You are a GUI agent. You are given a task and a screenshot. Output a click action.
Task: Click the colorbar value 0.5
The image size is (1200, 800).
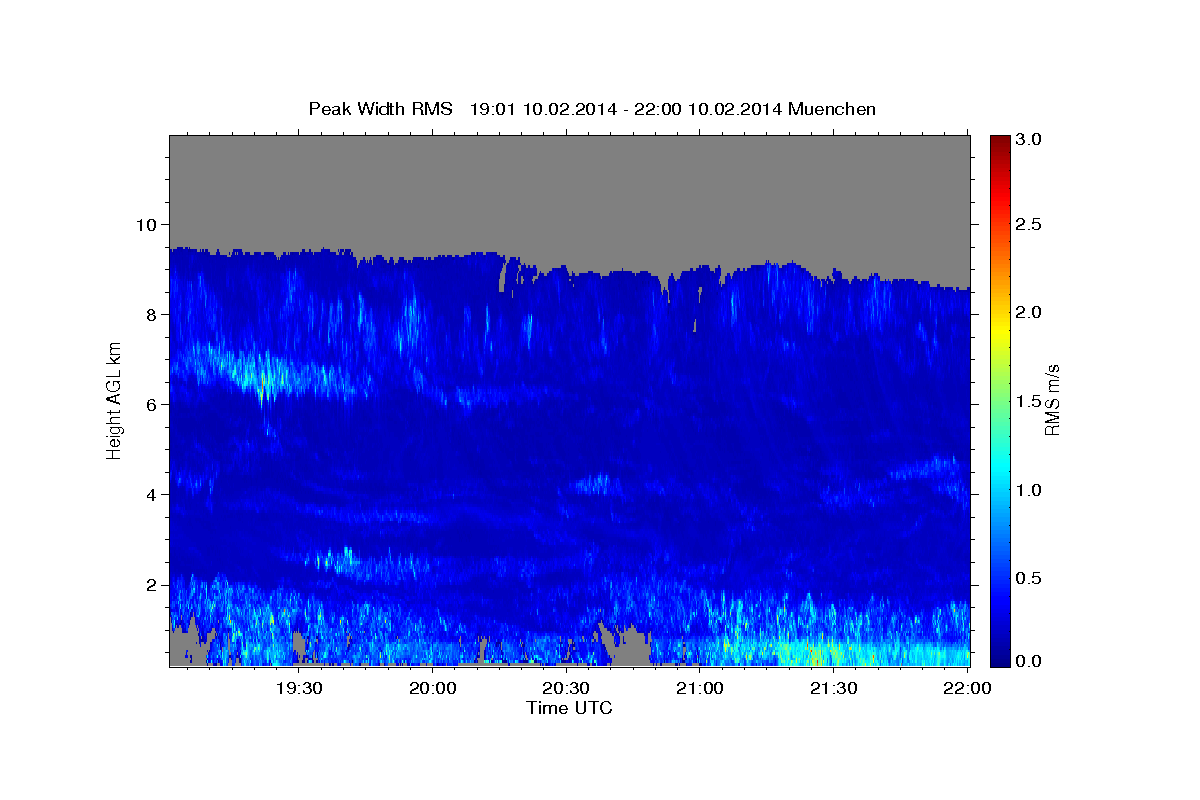point(1029,578)
